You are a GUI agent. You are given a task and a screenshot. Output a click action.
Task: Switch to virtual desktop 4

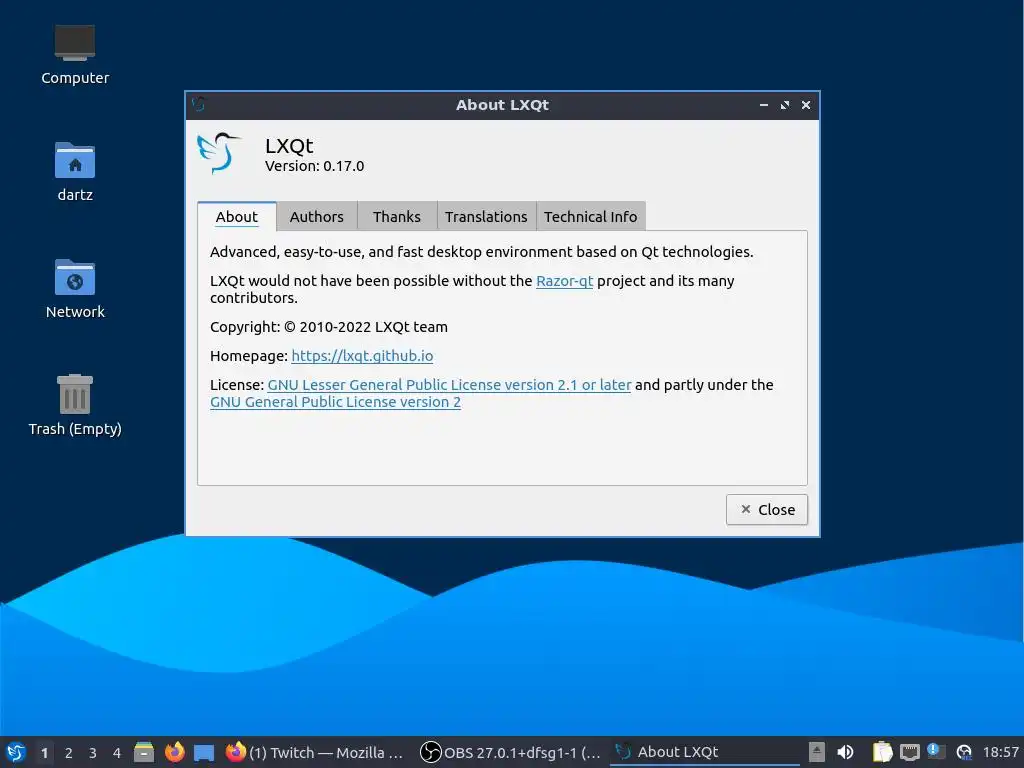117,753
